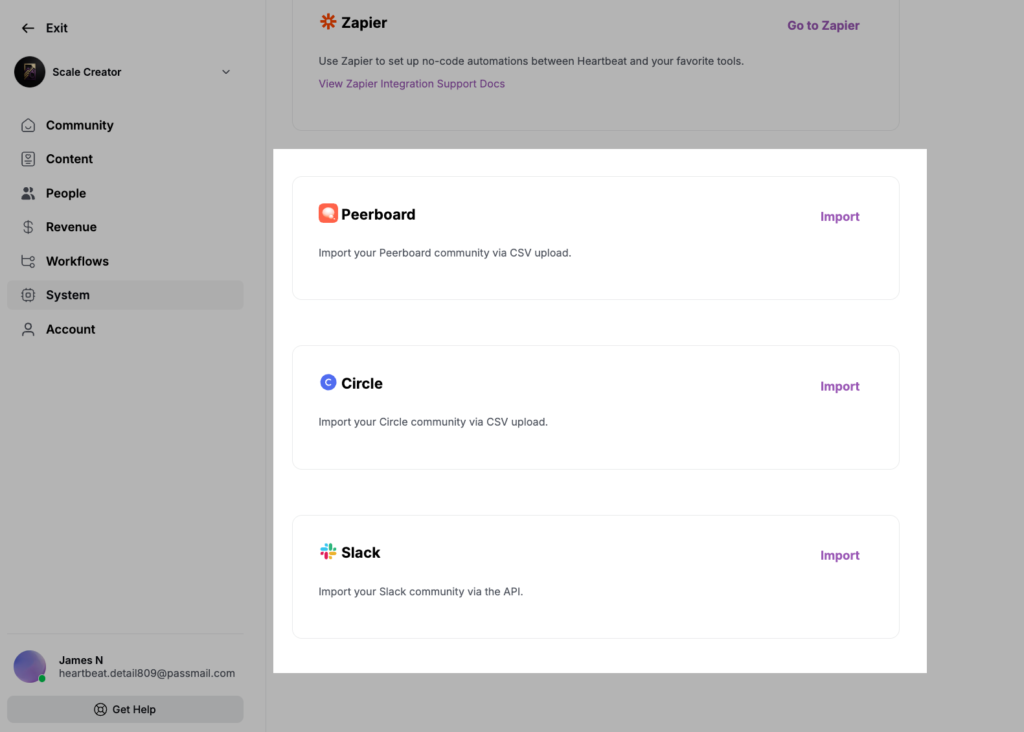Click the System gear icon
The width and height of the screenshot is (1024, 732).
[x=28, y=295]
